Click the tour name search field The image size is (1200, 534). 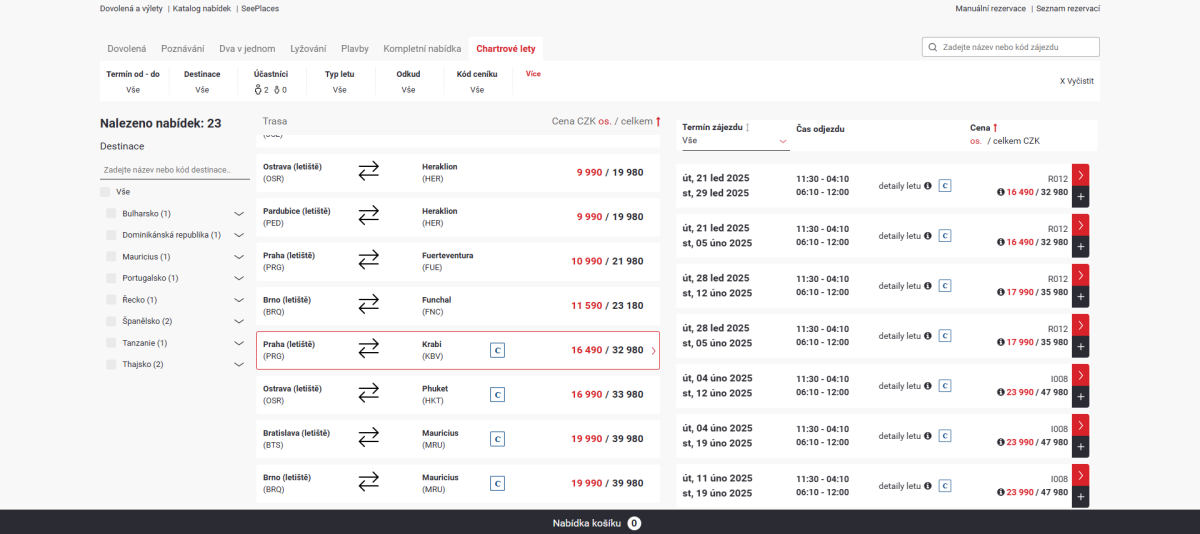tap(1010, 47)
